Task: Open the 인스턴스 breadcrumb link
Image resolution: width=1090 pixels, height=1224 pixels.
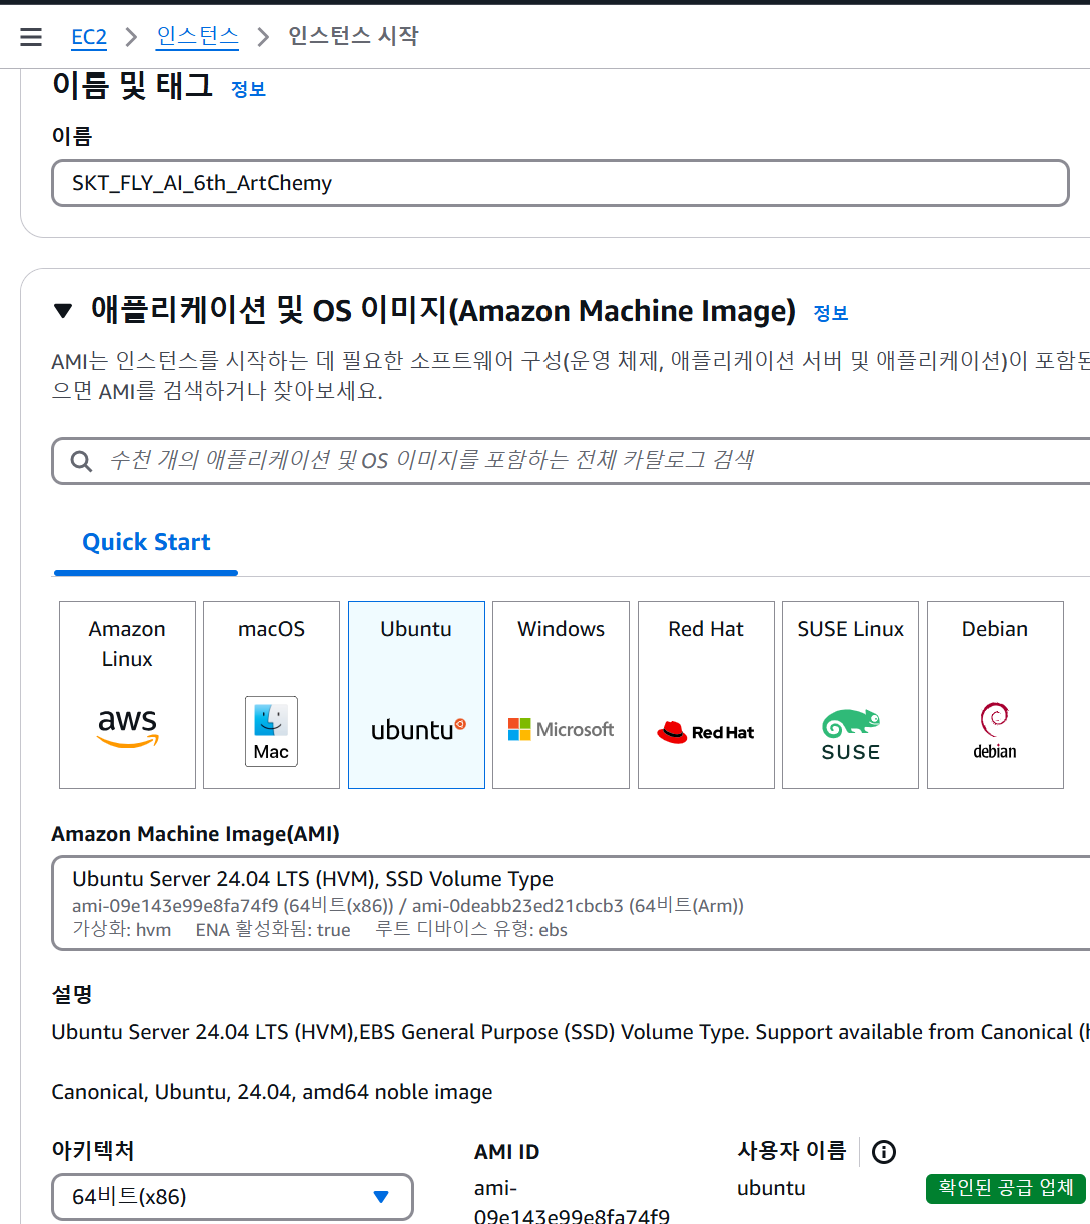Action: [x=198, y=37]
